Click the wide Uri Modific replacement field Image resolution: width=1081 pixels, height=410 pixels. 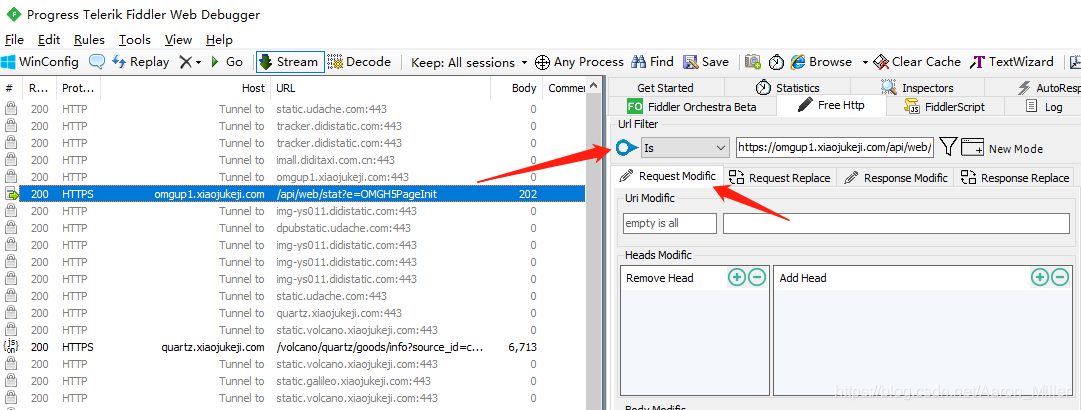tap(896, 223)
